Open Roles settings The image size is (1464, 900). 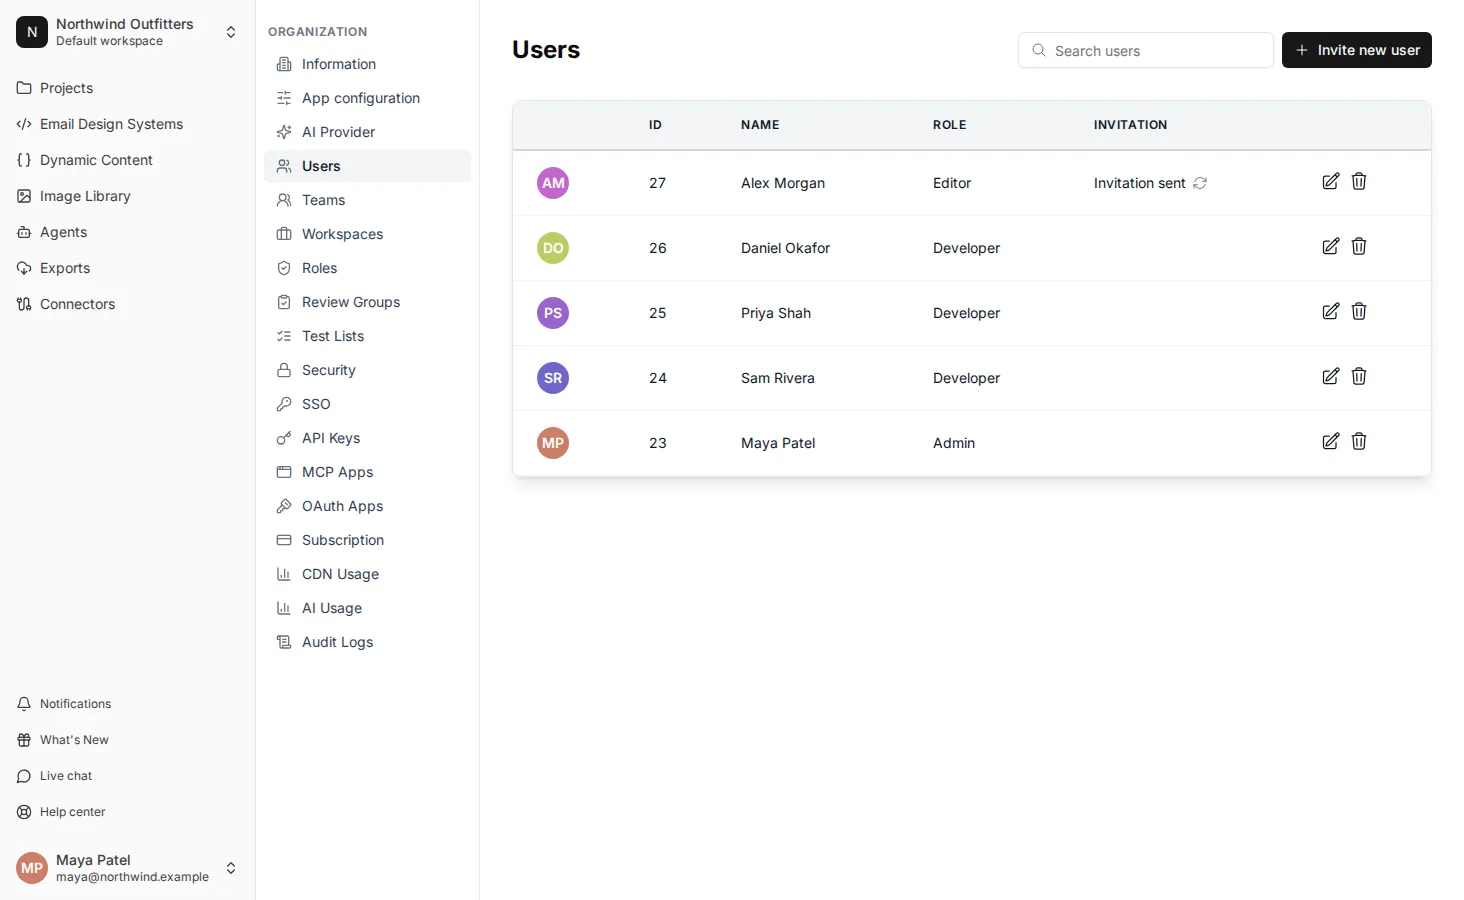367,268
